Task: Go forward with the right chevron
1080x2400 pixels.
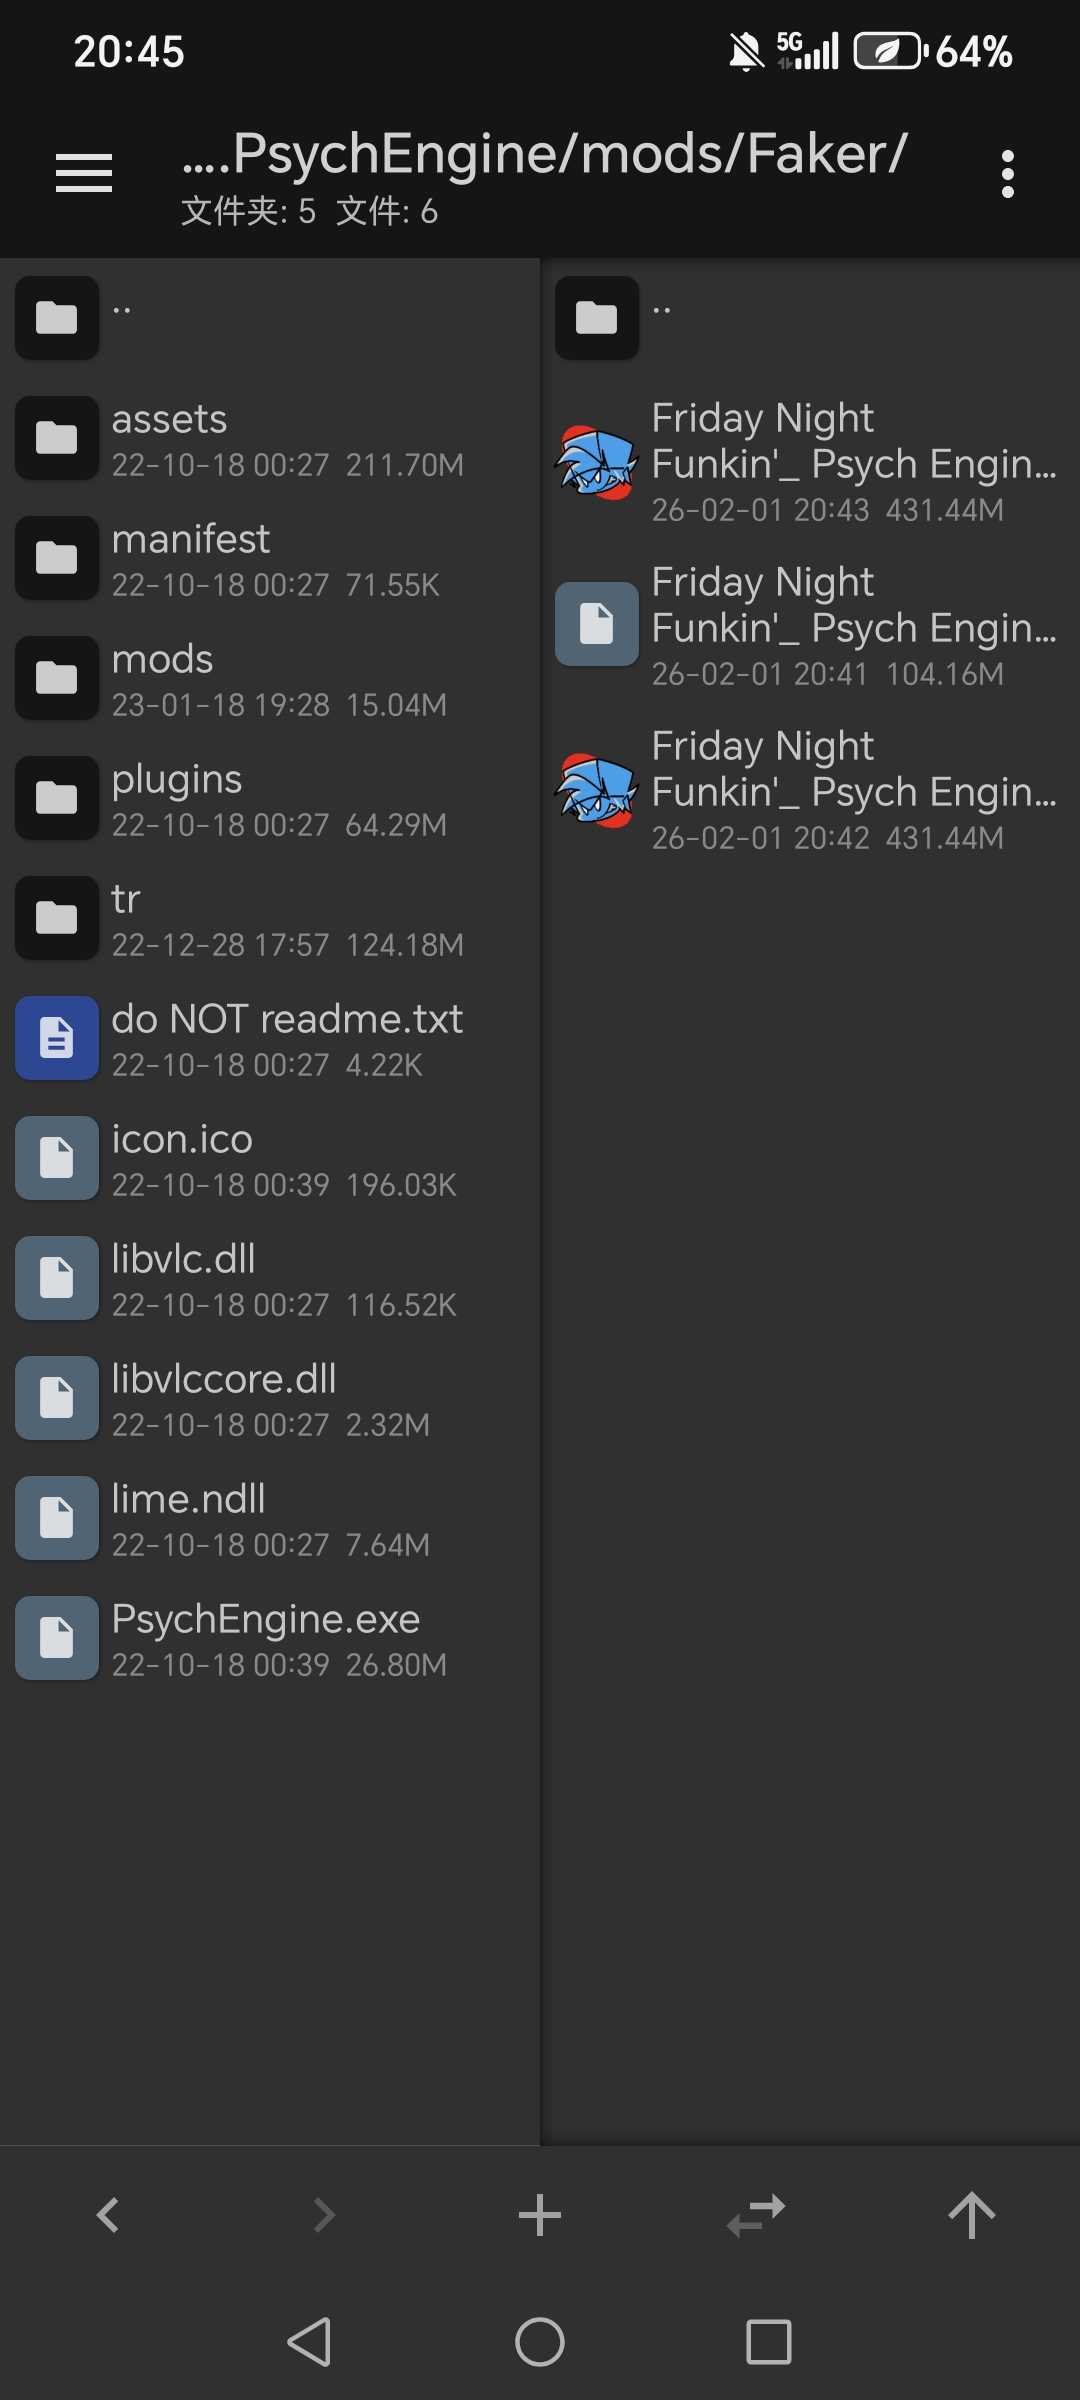Action: (324, 2214)
